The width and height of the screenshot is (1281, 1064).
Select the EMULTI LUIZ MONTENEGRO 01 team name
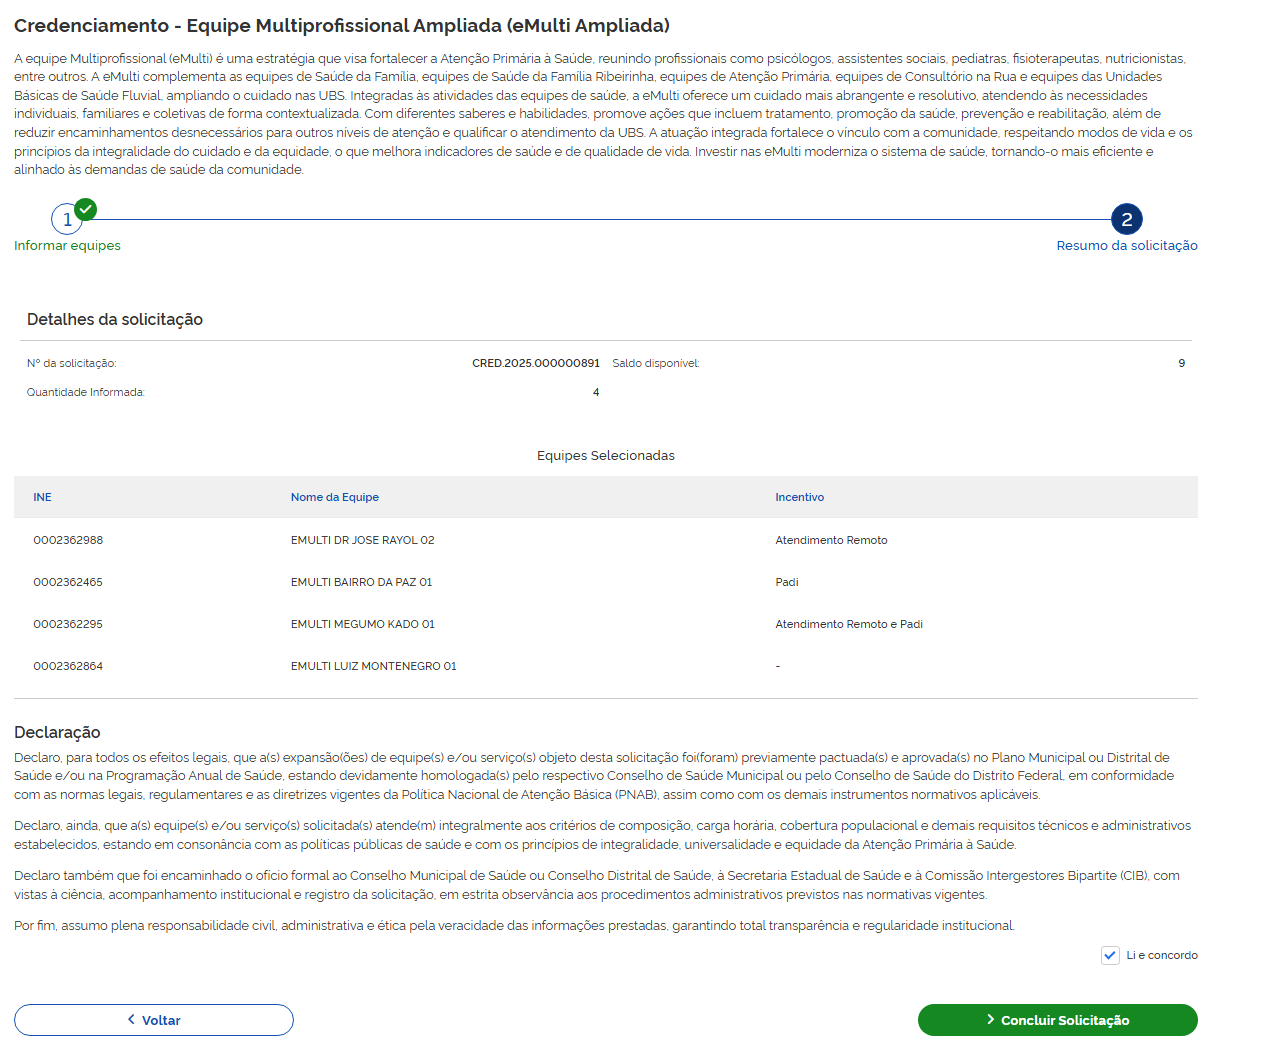pyautogui.click(x=373, y=666)
